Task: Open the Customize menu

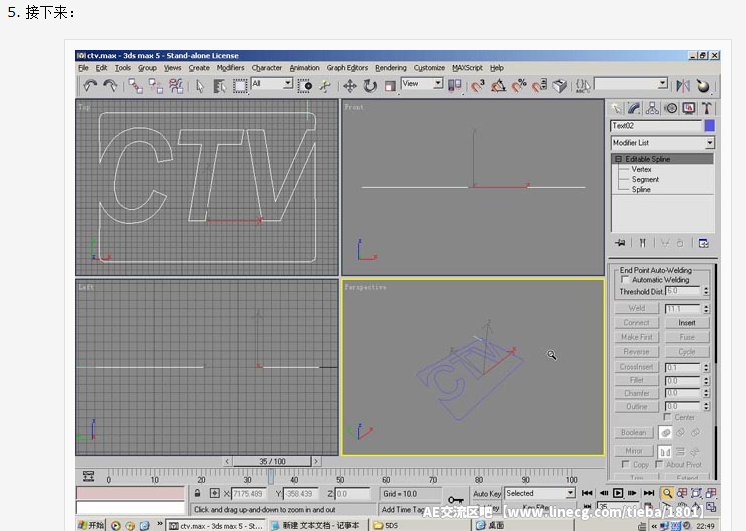Action: coord(429,68)
